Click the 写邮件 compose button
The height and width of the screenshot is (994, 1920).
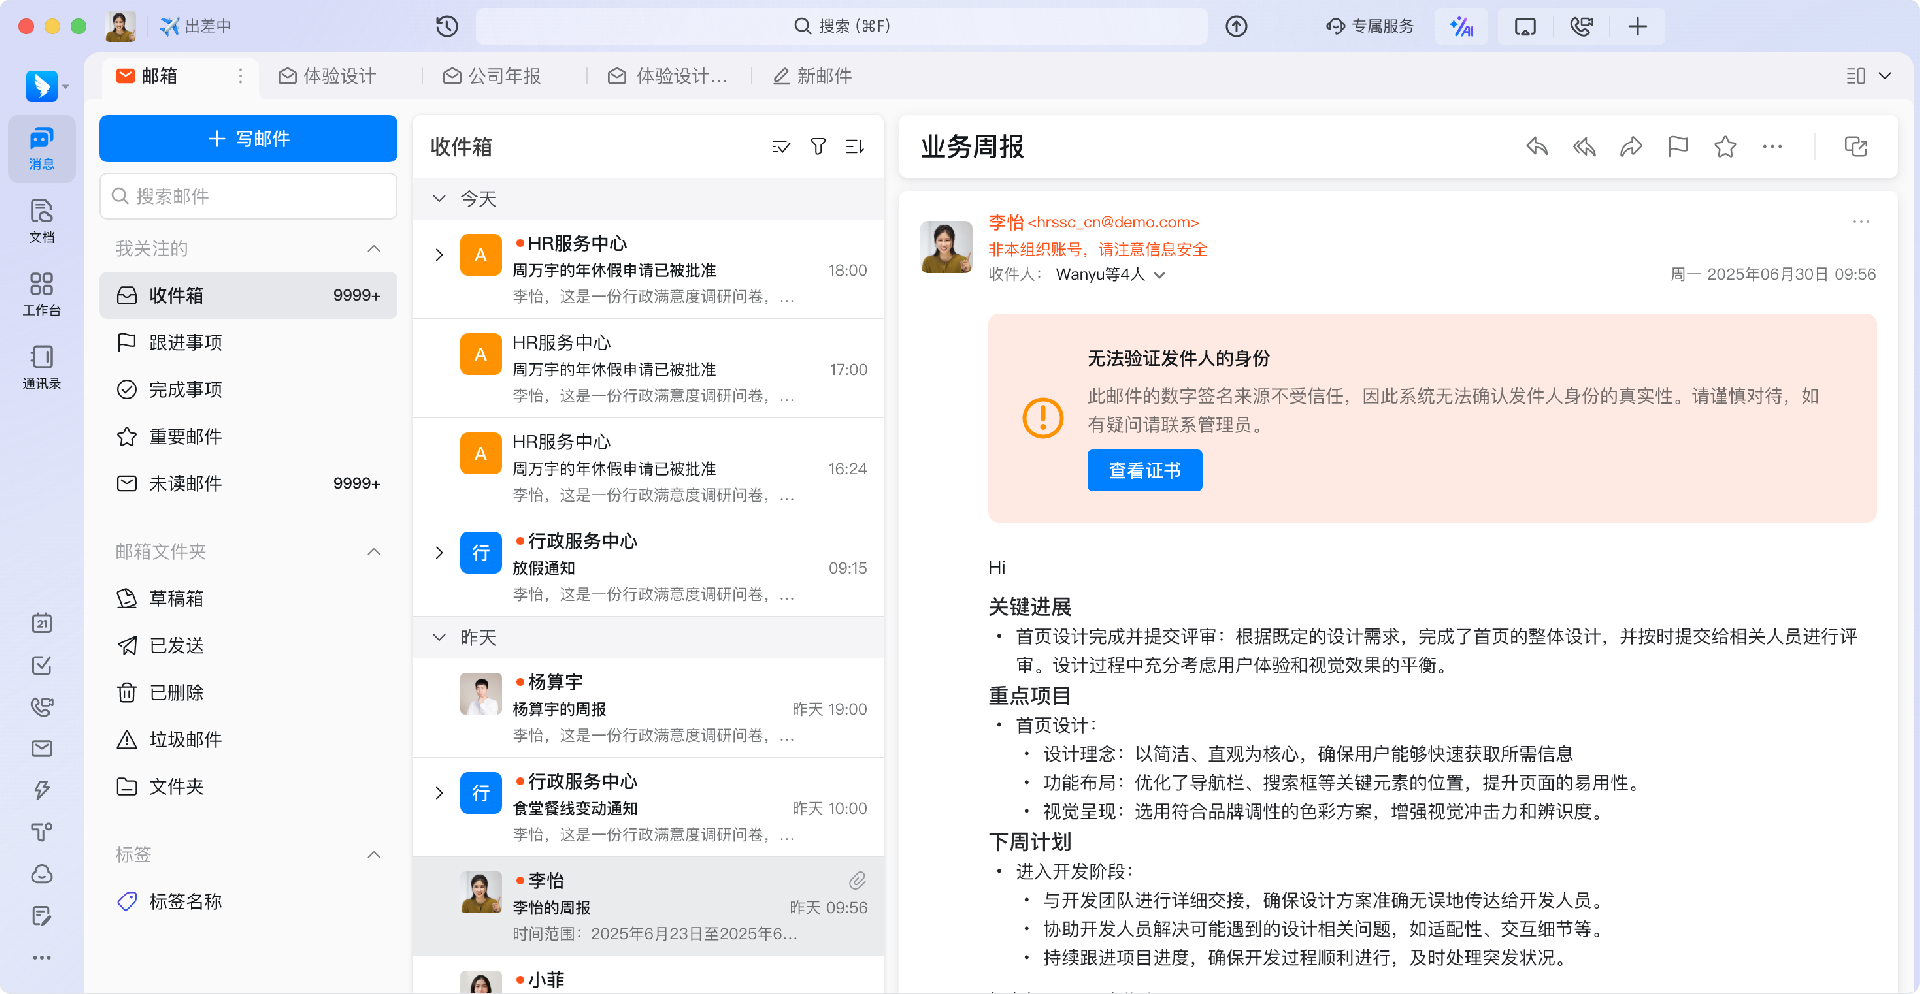pos(248,138)
